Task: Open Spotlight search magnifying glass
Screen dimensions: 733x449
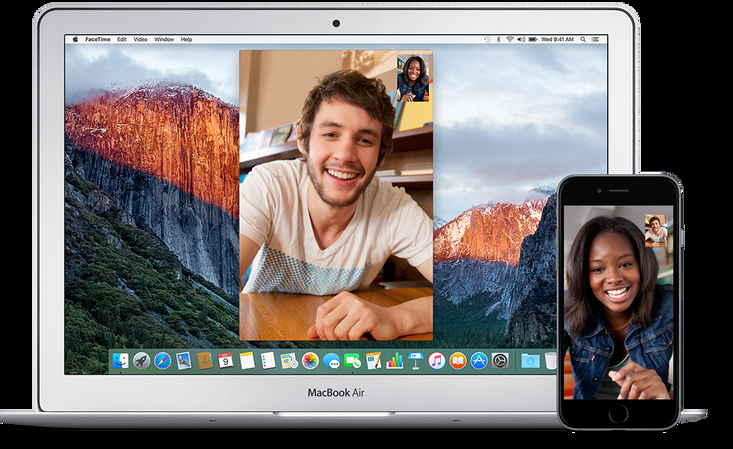Action: coord(583,39)
